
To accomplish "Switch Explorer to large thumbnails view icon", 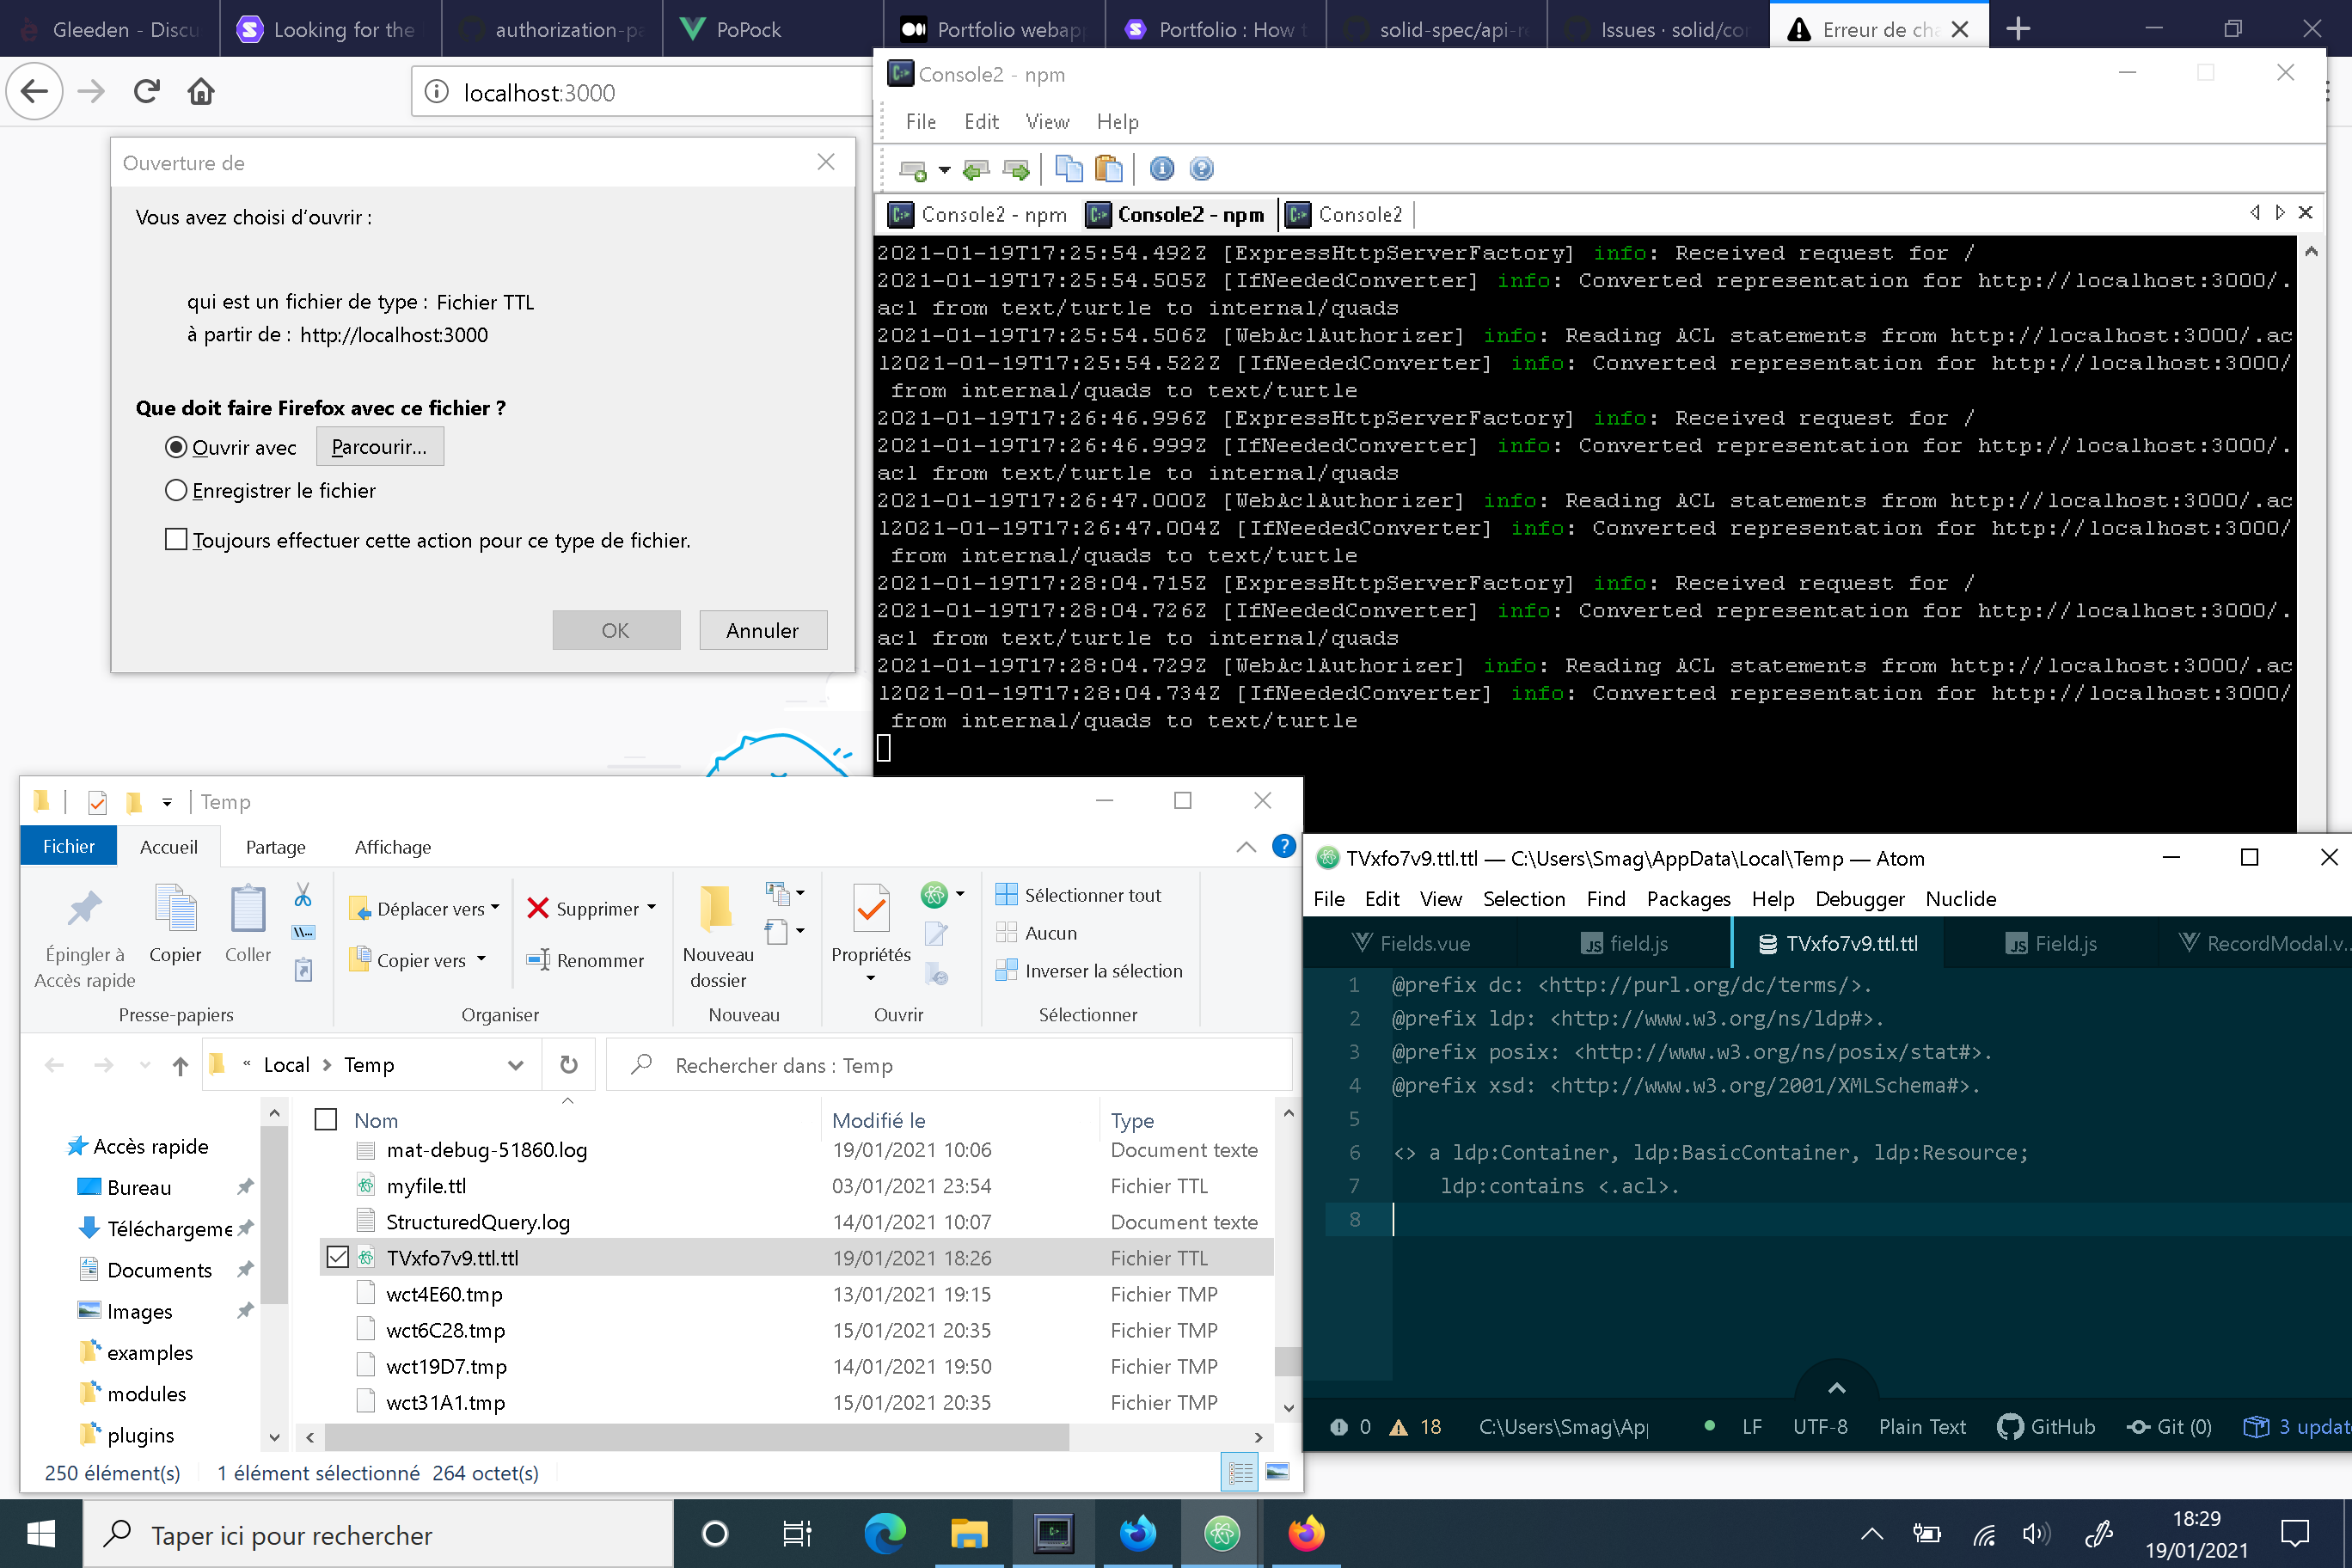I will (x=1278, y=1472).
